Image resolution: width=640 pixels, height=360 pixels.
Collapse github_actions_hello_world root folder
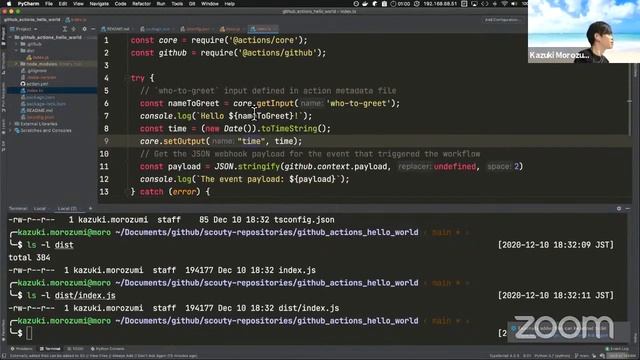point(11,37)
